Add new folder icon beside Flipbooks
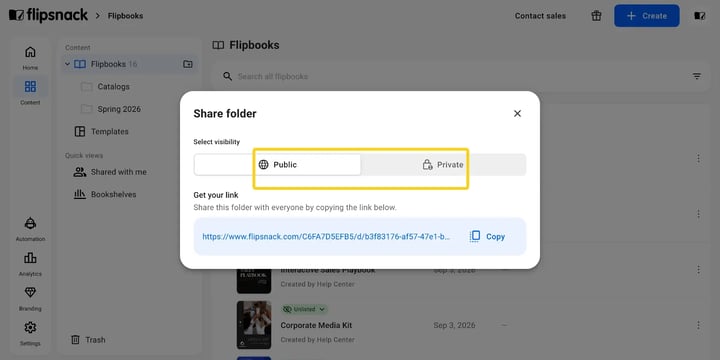 coord(188,64)
